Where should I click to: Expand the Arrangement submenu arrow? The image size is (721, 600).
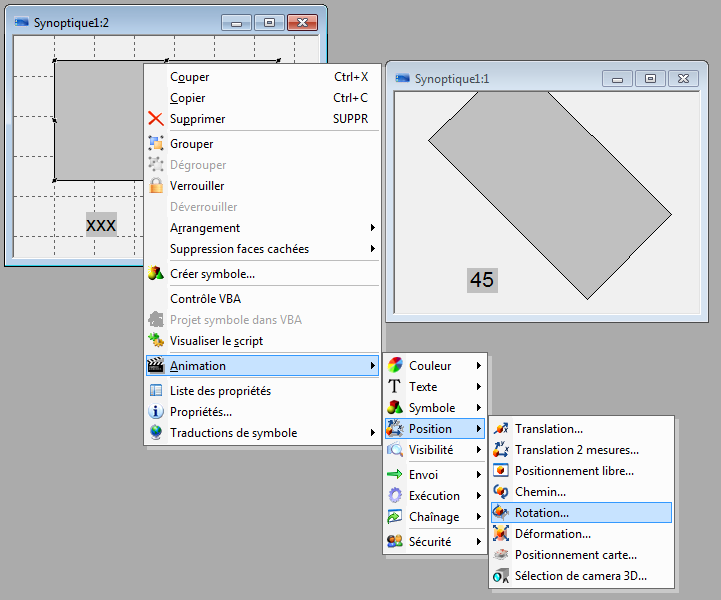tap(373, 228)
